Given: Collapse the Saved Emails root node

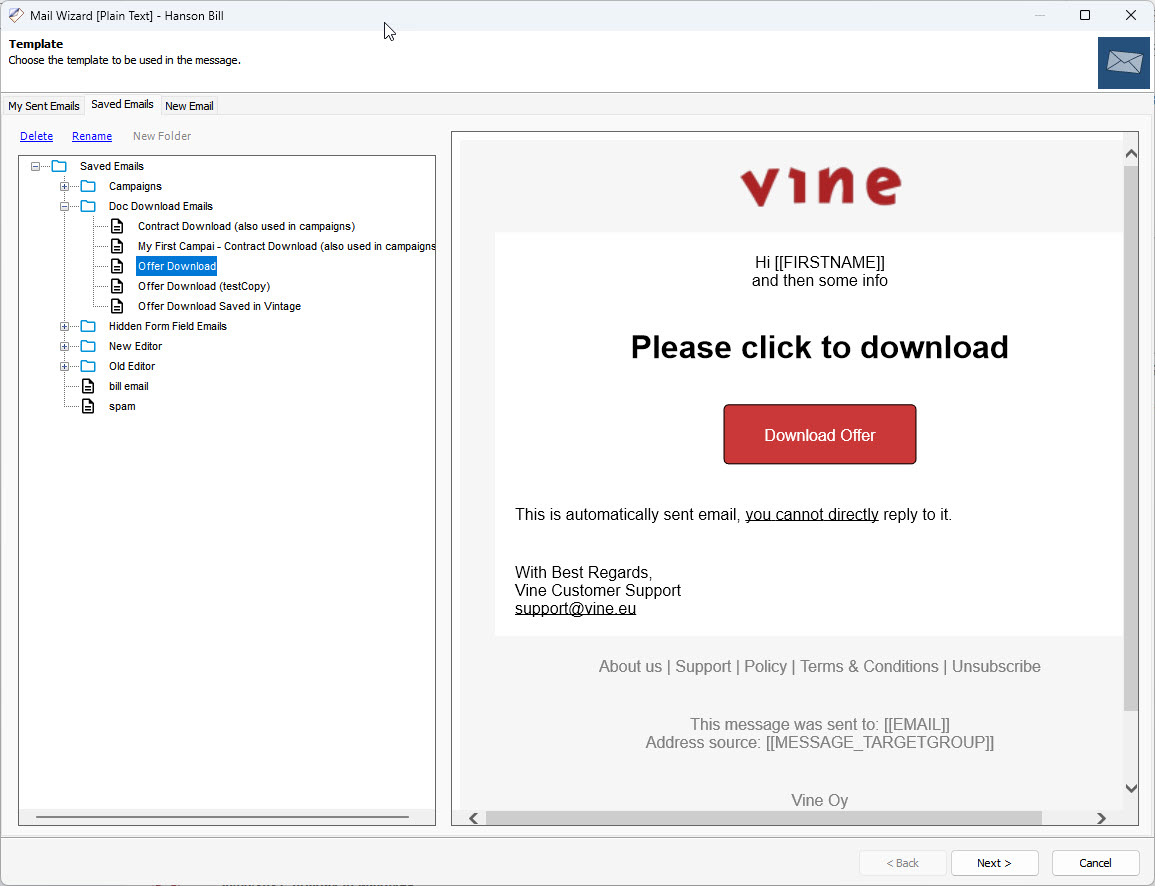Looking at the screenshot, I should pos(35,166).
